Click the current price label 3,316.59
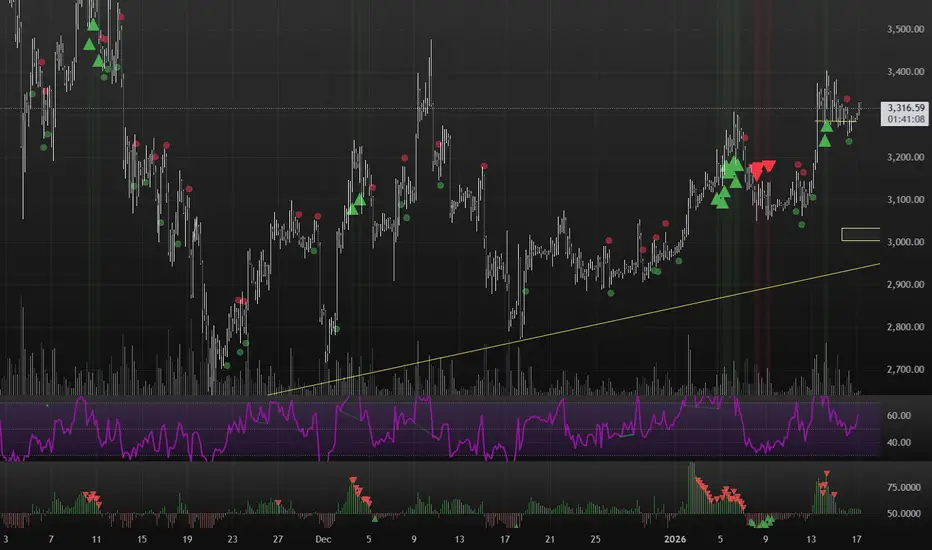 click(x=905, y=108)
